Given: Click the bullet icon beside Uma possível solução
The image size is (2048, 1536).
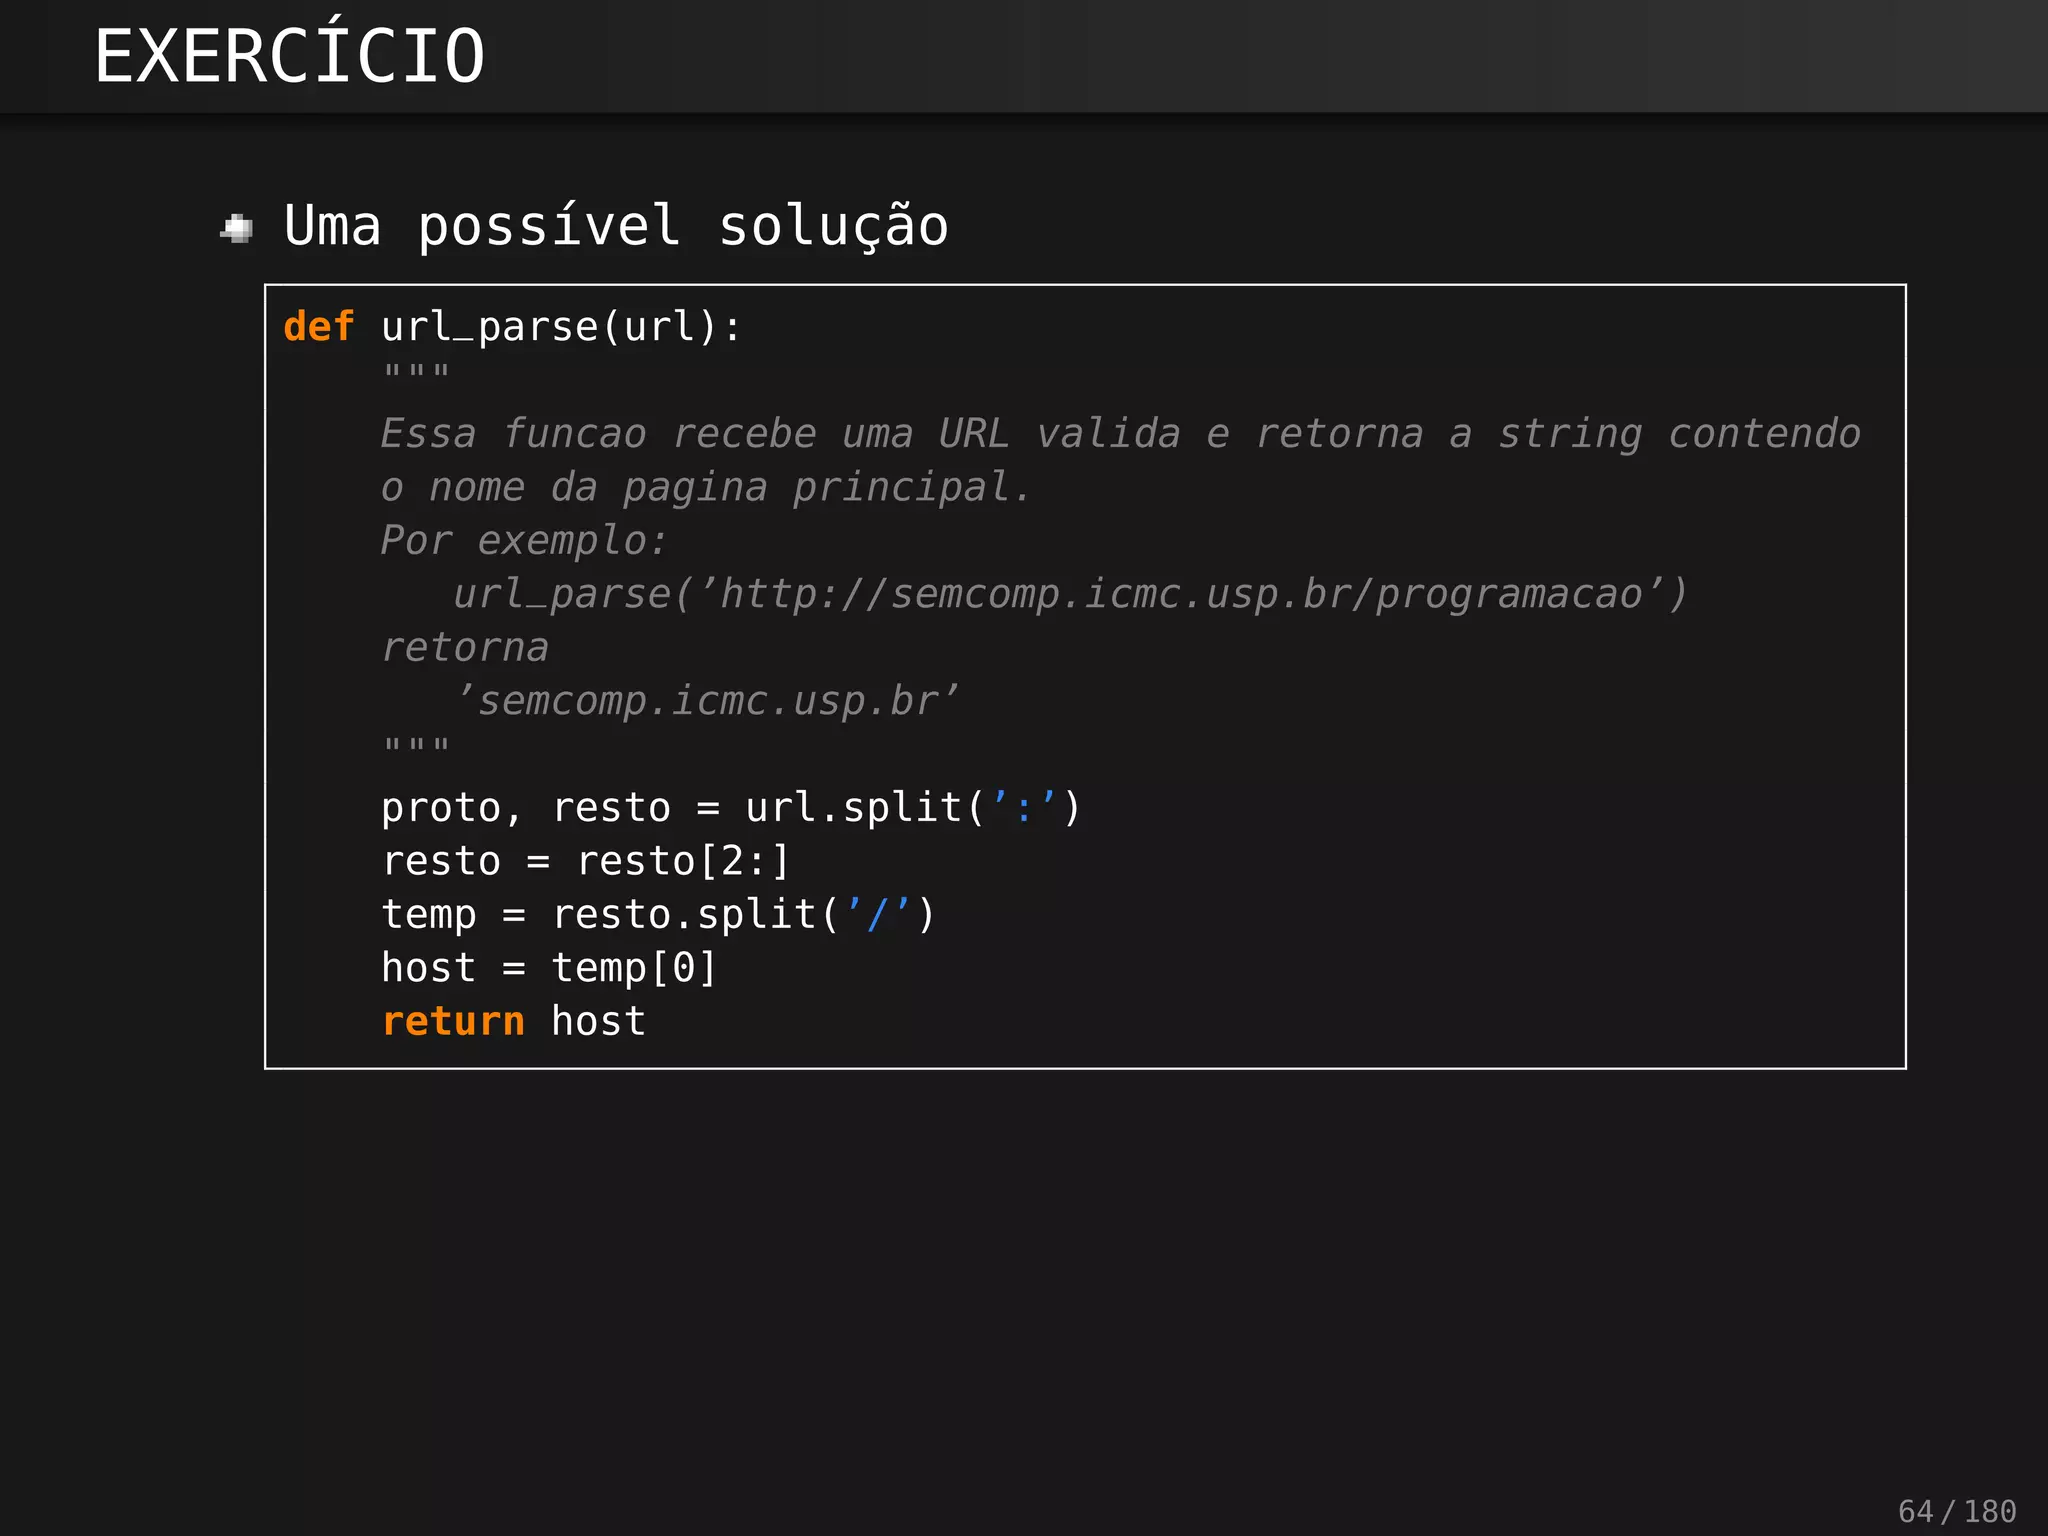Looking at the screenshot, I should 237,228.
